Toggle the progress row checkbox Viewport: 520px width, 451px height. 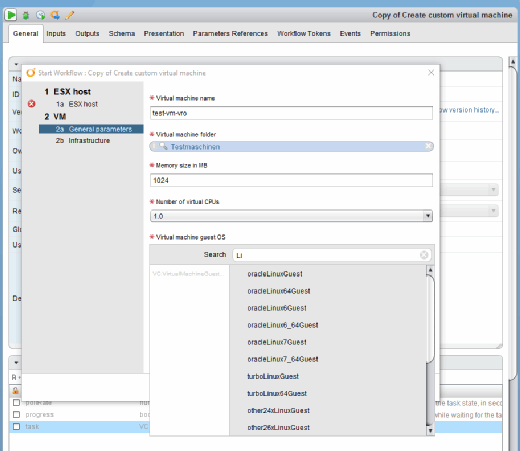16,414
